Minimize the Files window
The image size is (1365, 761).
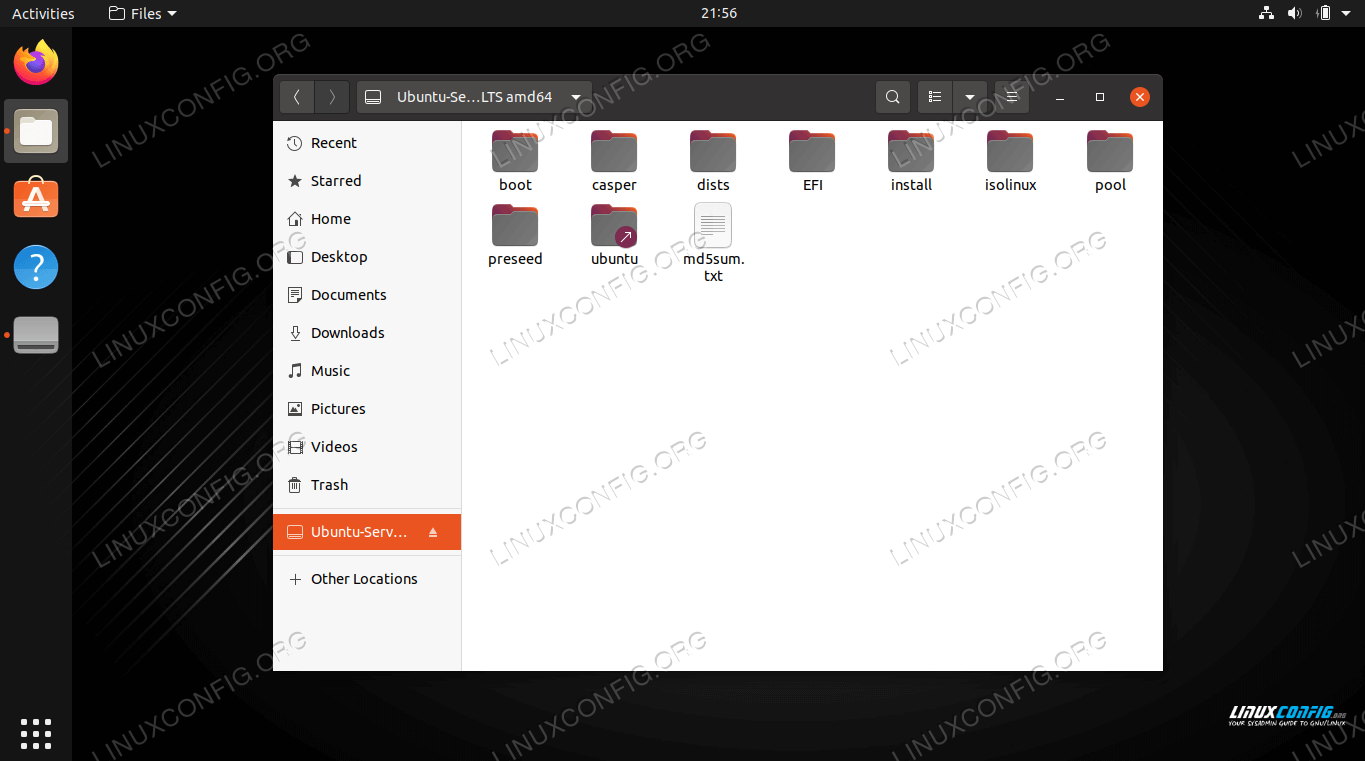1060,97
